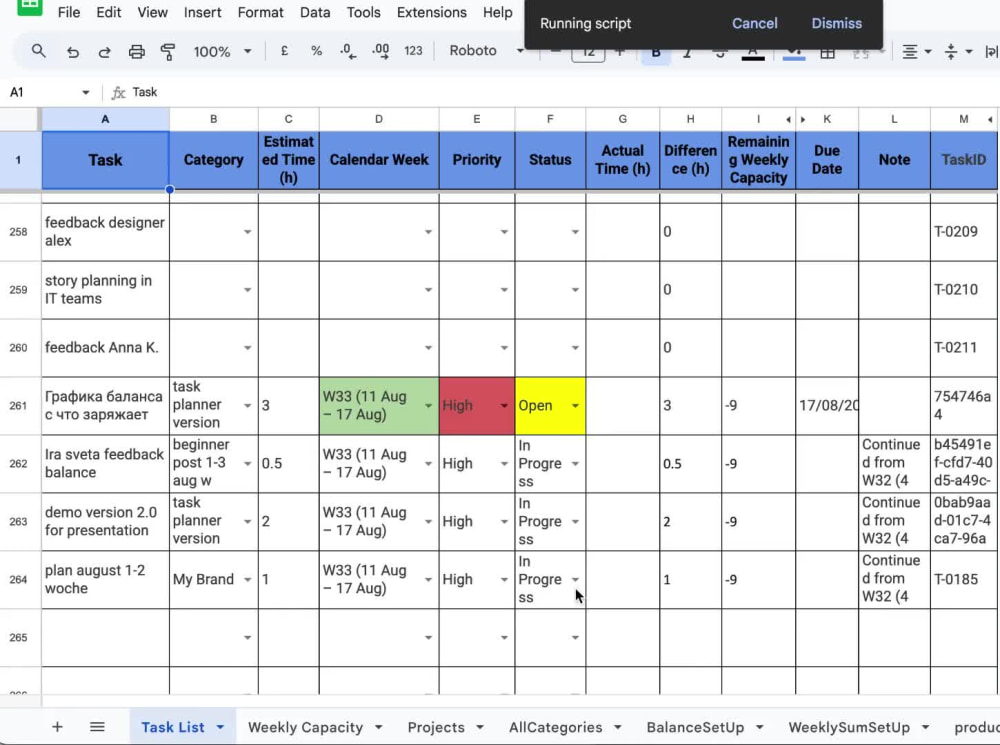Screen dimensions: 1000x745
Task: Open the View menu
Action: click(152, 12)
